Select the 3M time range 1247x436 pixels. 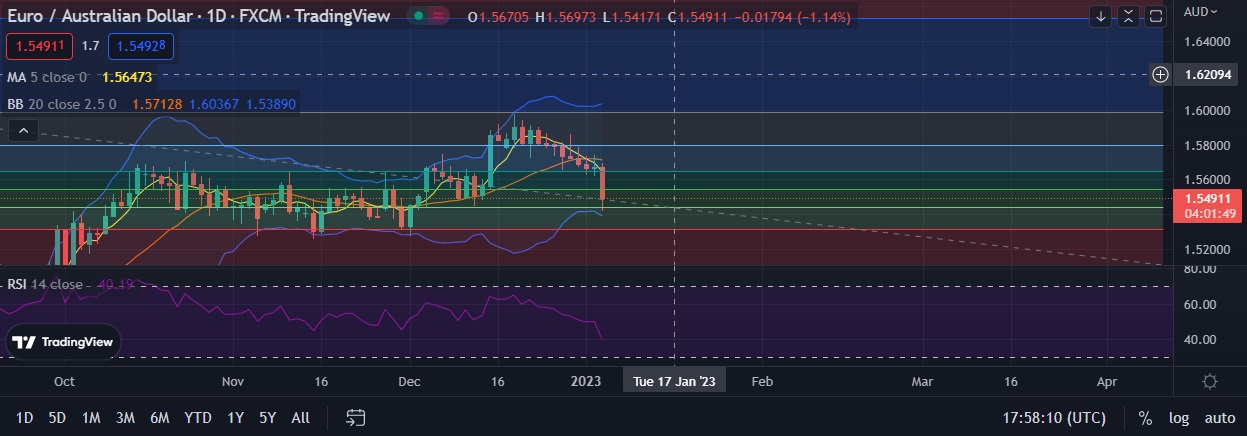coord(125,417)
